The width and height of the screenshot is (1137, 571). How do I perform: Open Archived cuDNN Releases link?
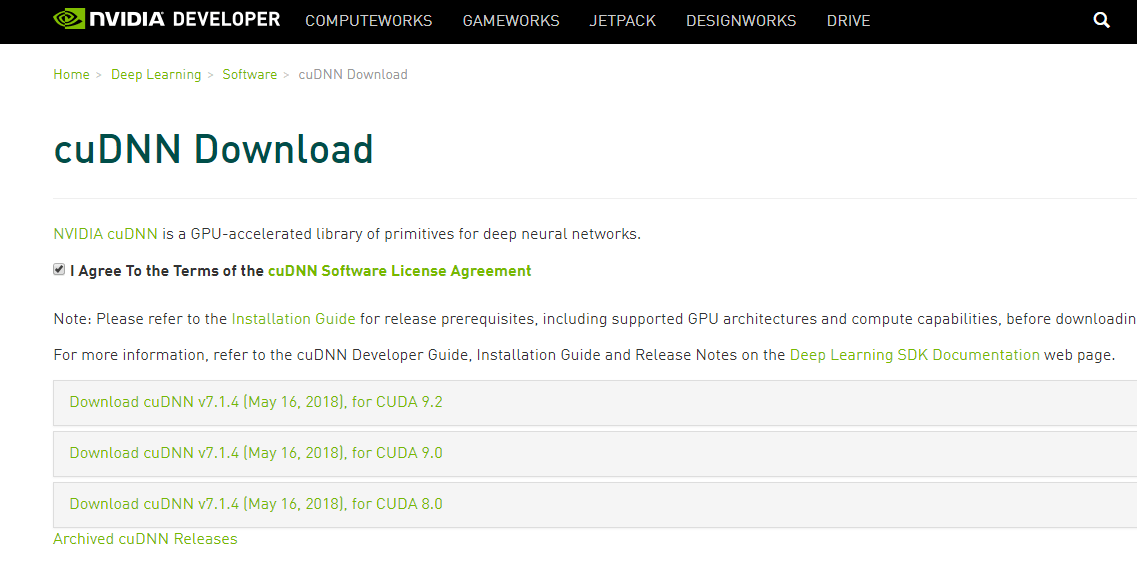click(145, 538)
